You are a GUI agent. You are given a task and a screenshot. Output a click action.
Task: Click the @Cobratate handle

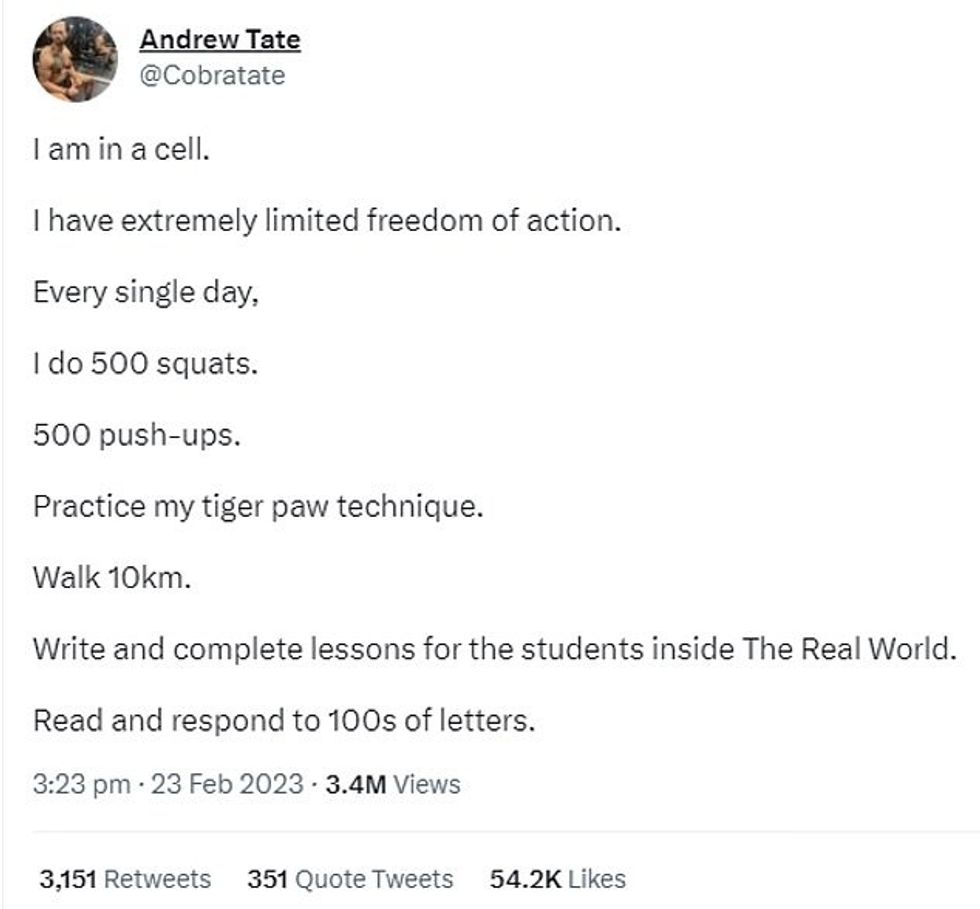coord(212,75)
